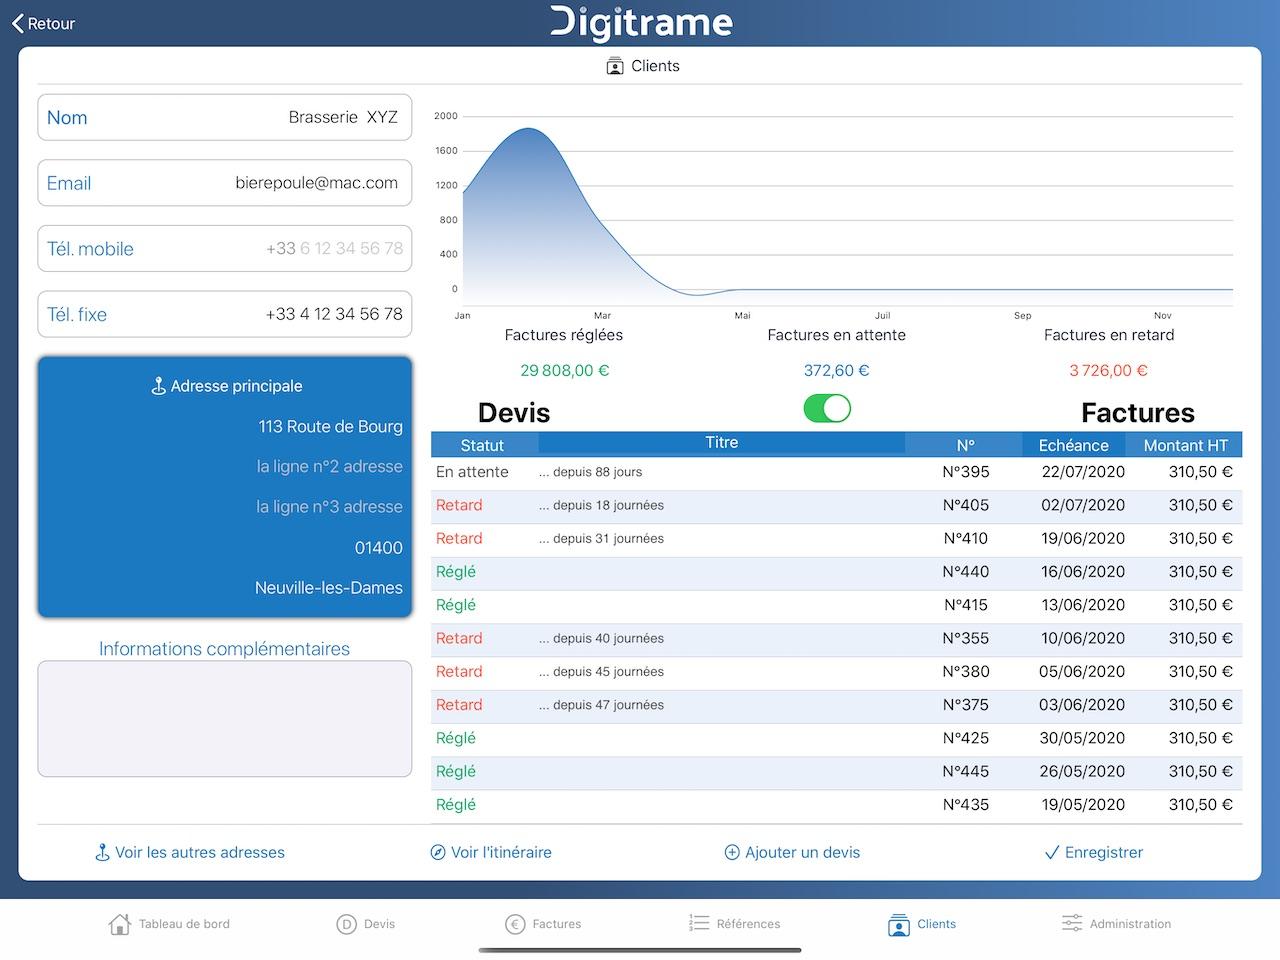
Task: Click due date 22/07/2020
Action: [1083, 472]
